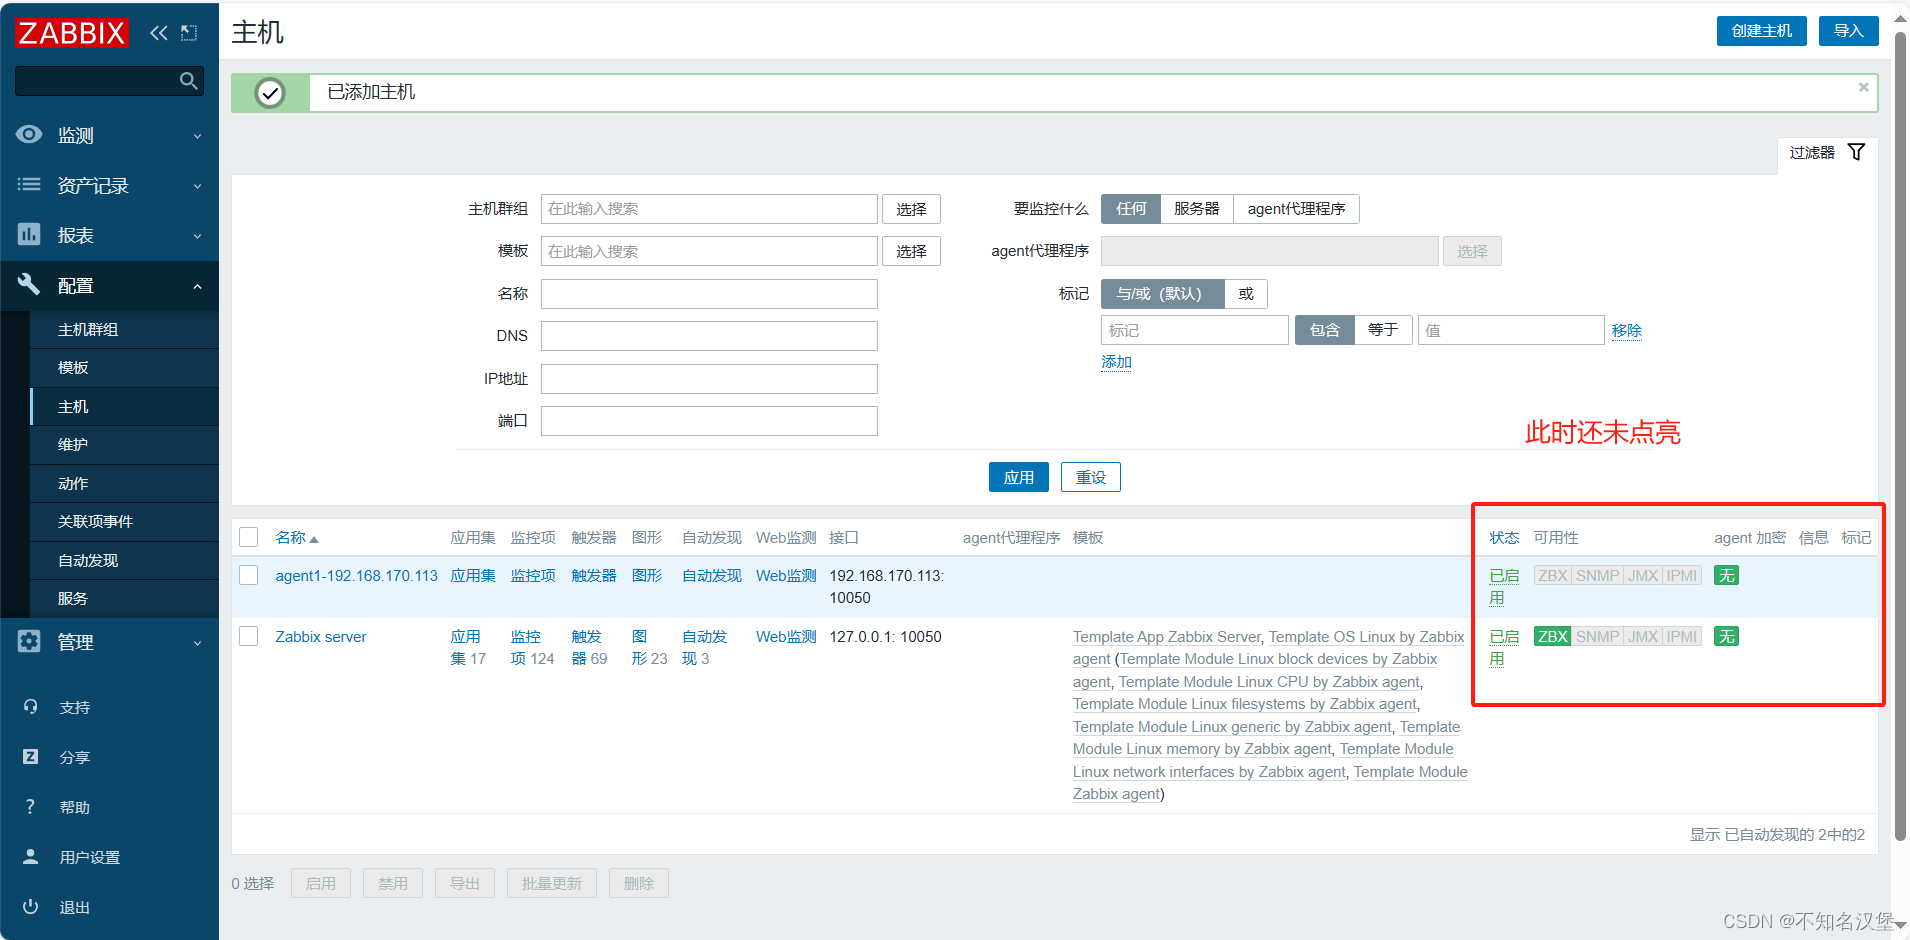Click the filter funnel icon
Image resolution: width=1910 pixels, height=940 pixels.
[x=1856, y=152]
